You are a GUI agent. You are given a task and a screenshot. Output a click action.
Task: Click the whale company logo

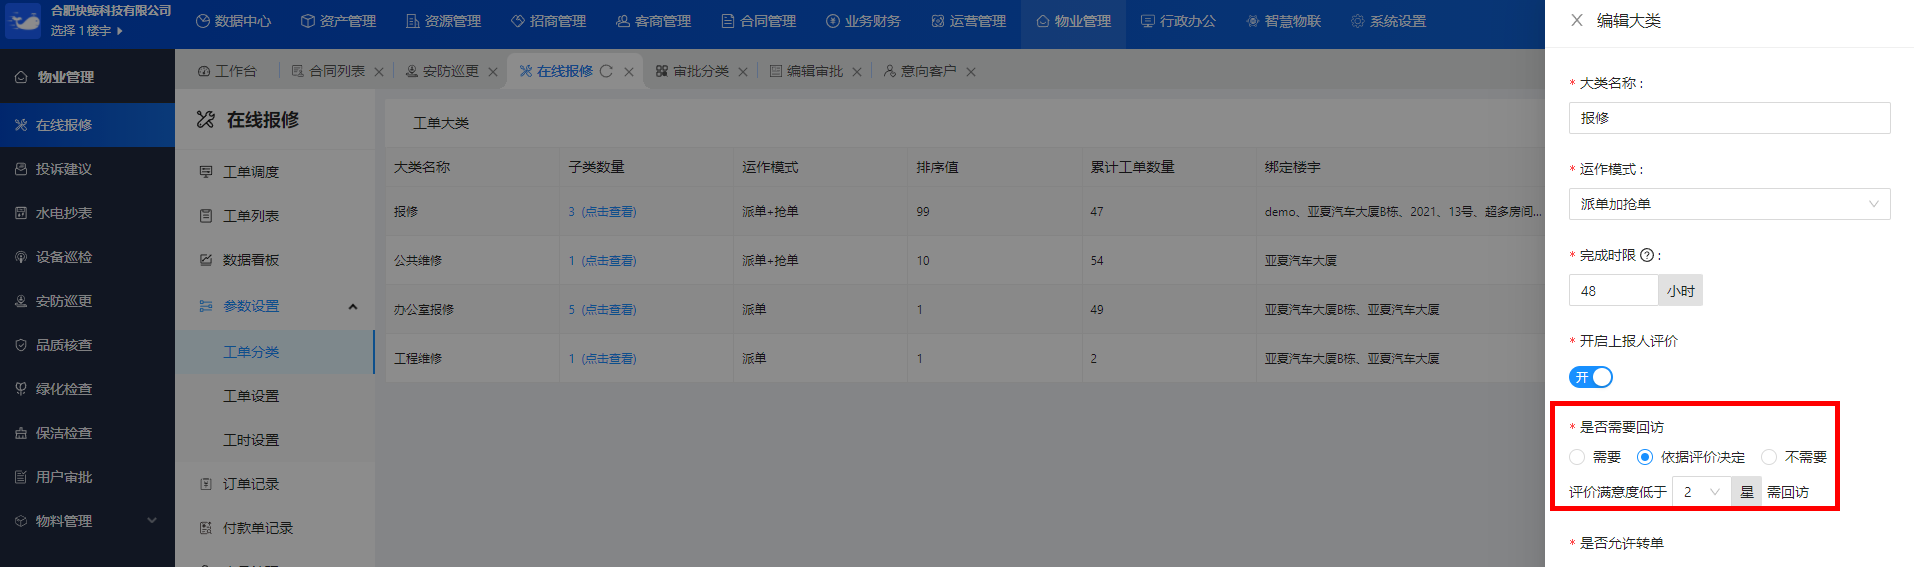point(23,20)
